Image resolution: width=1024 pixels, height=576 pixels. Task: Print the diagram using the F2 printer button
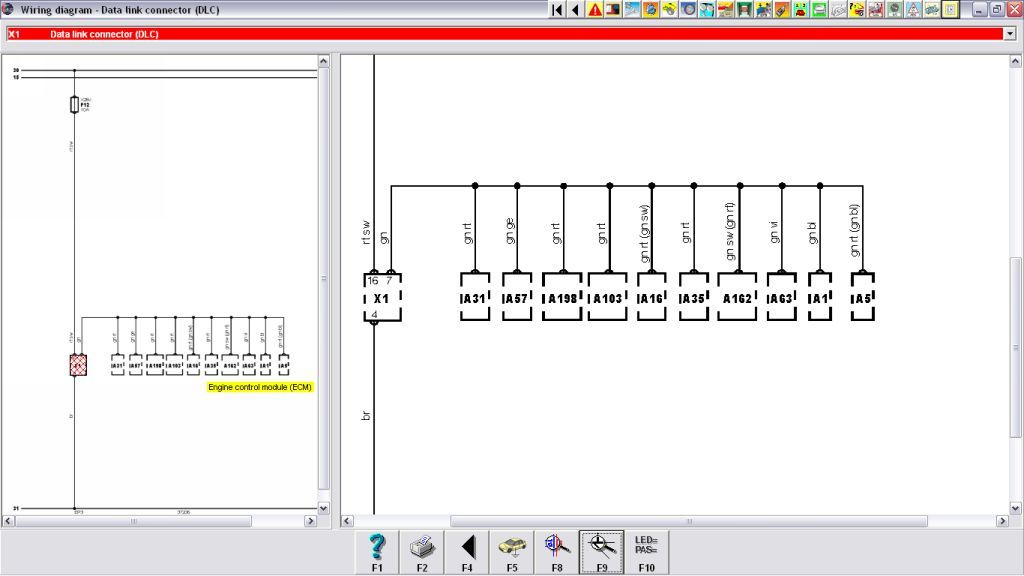pos(422,552)
